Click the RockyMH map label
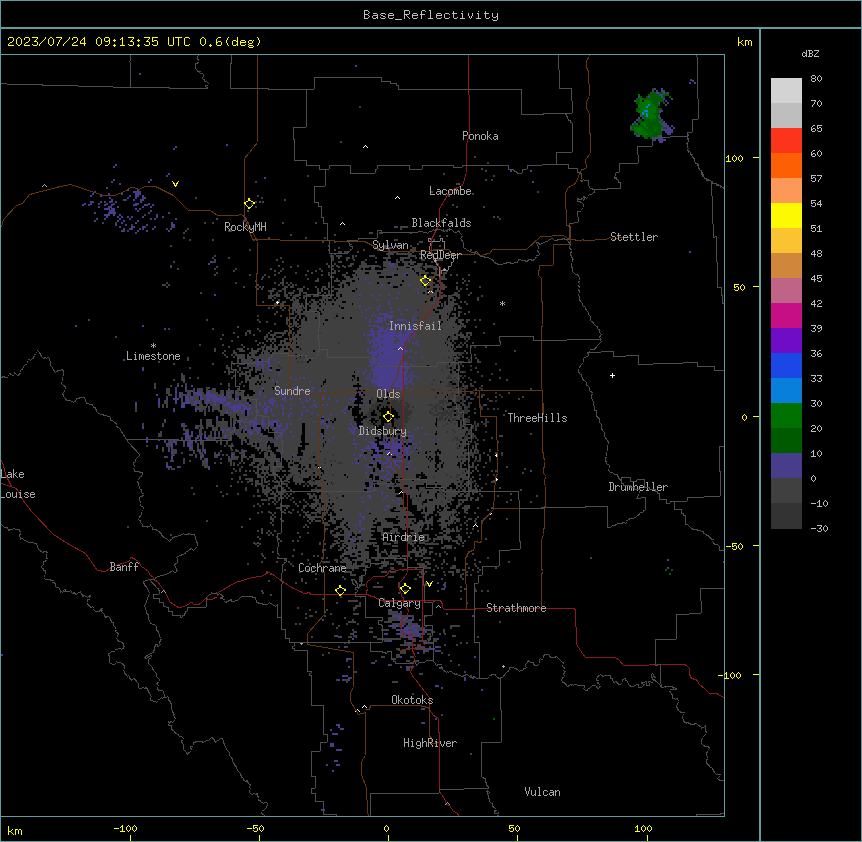Viewport: 862px width, 842px height. point(245,227)
